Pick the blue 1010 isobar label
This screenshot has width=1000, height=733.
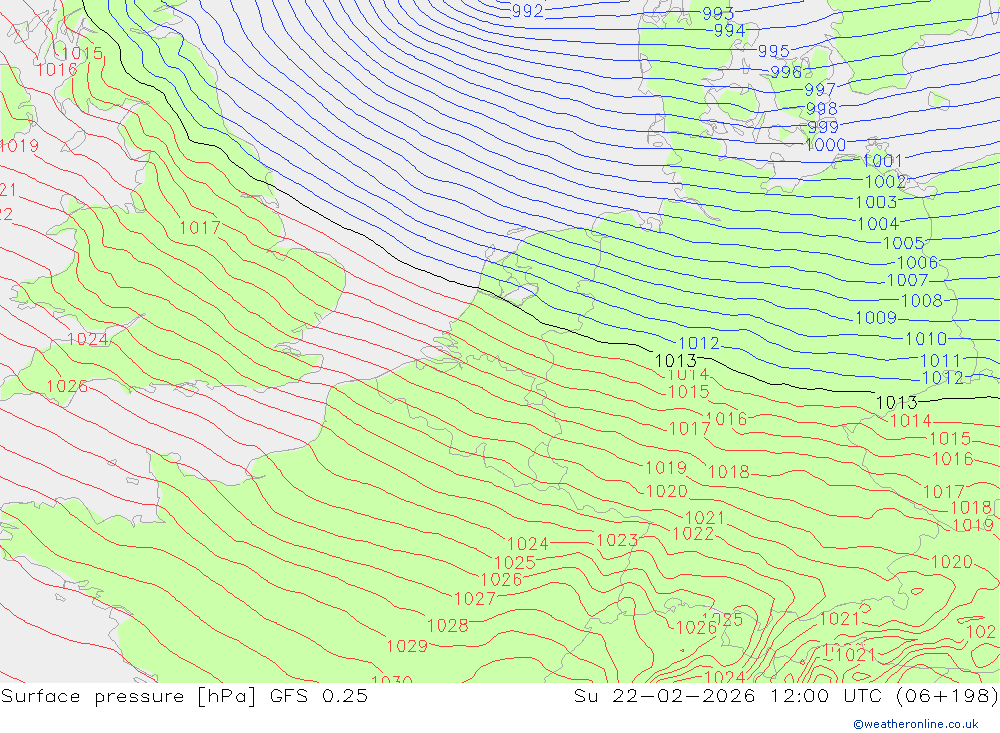click(x=926, y=339)
